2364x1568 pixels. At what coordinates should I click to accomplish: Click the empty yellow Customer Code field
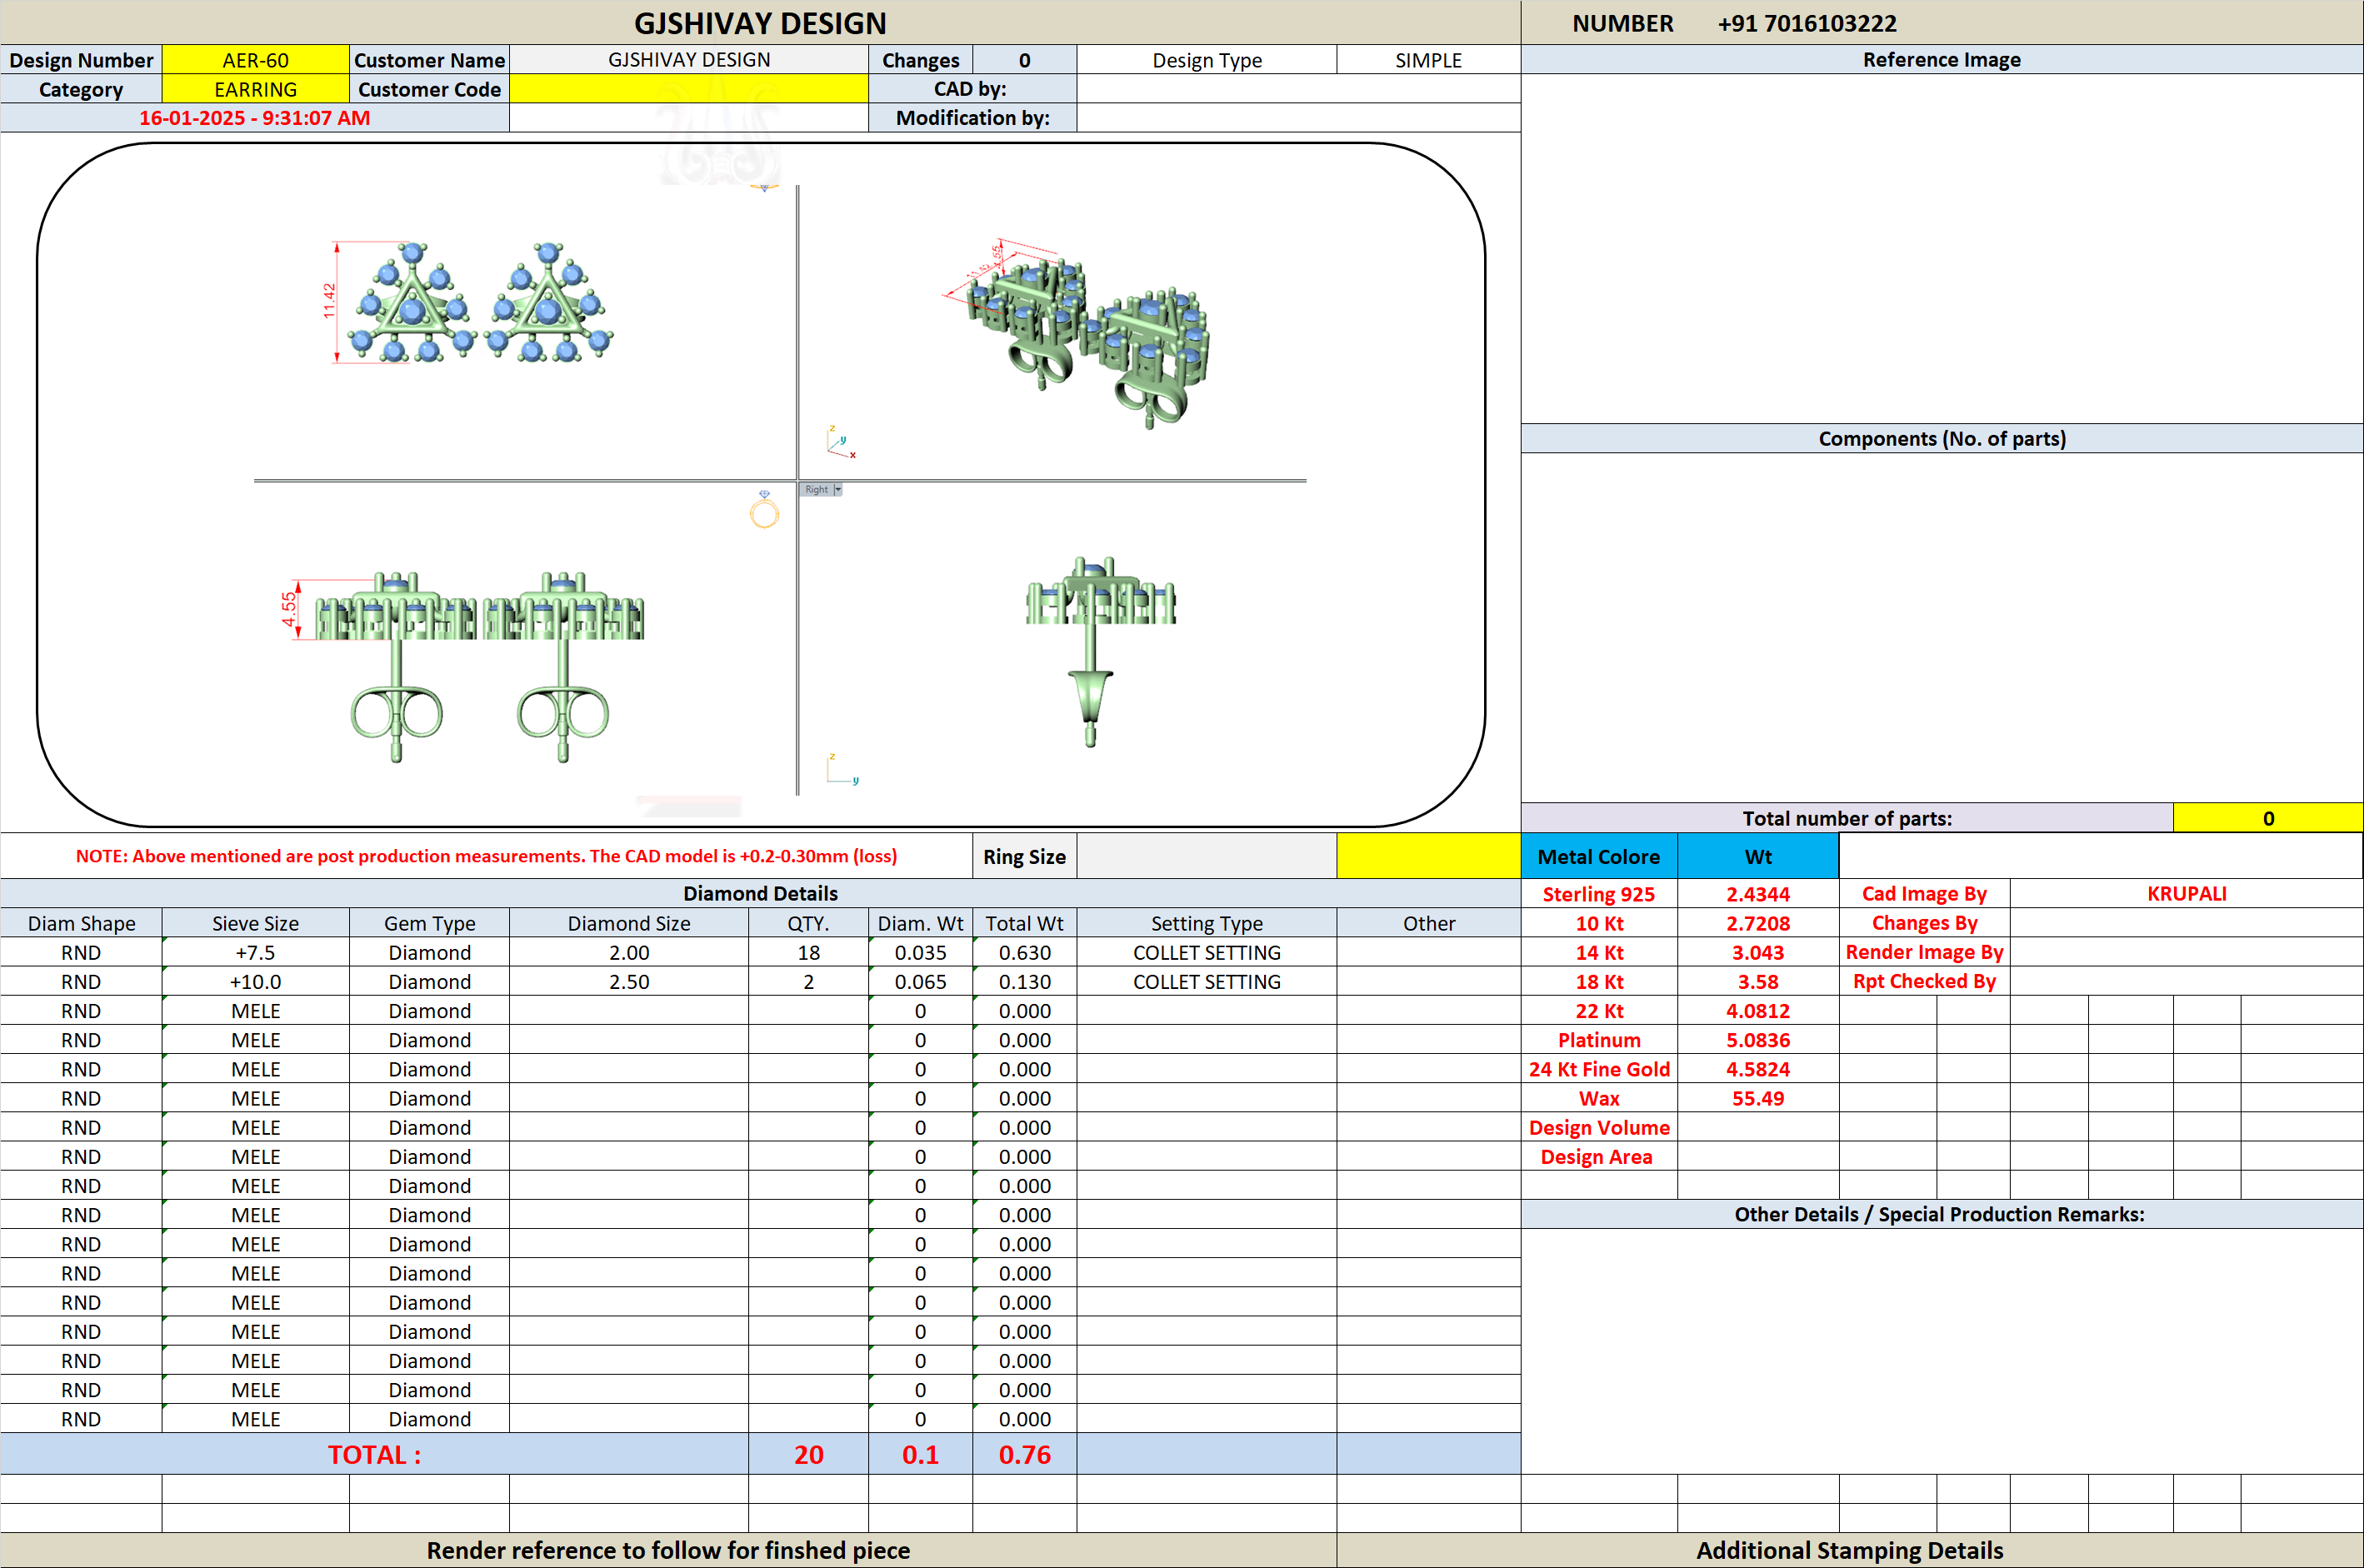[689, 89]
